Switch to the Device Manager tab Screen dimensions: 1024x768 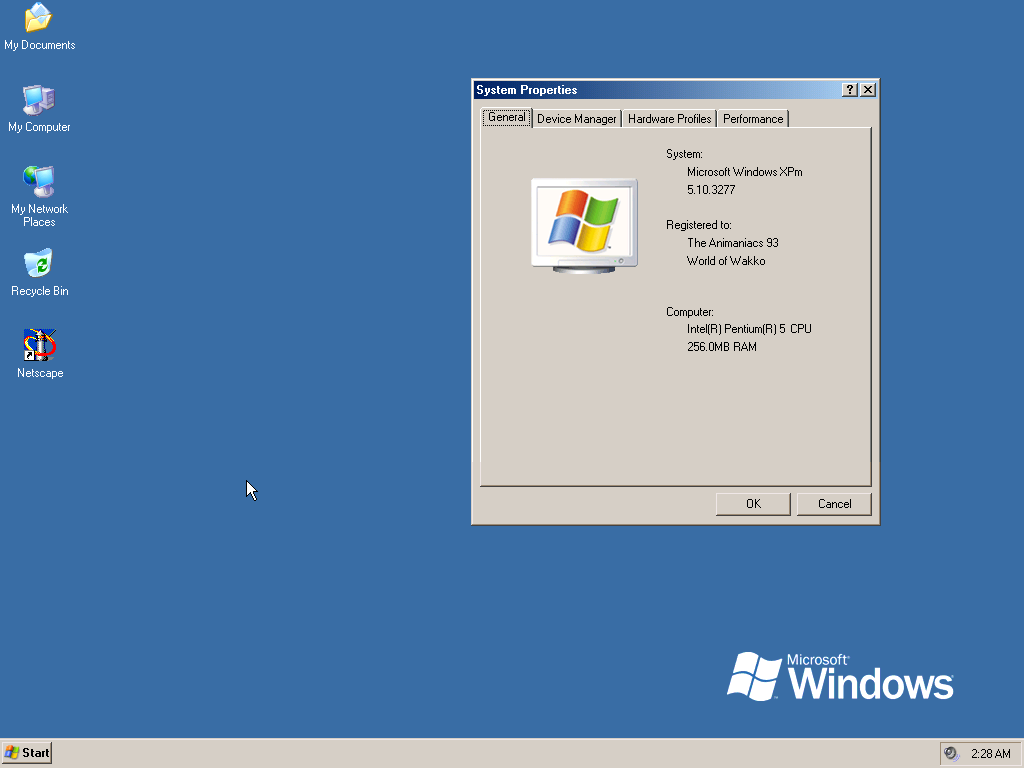click(x=577, y=119)
